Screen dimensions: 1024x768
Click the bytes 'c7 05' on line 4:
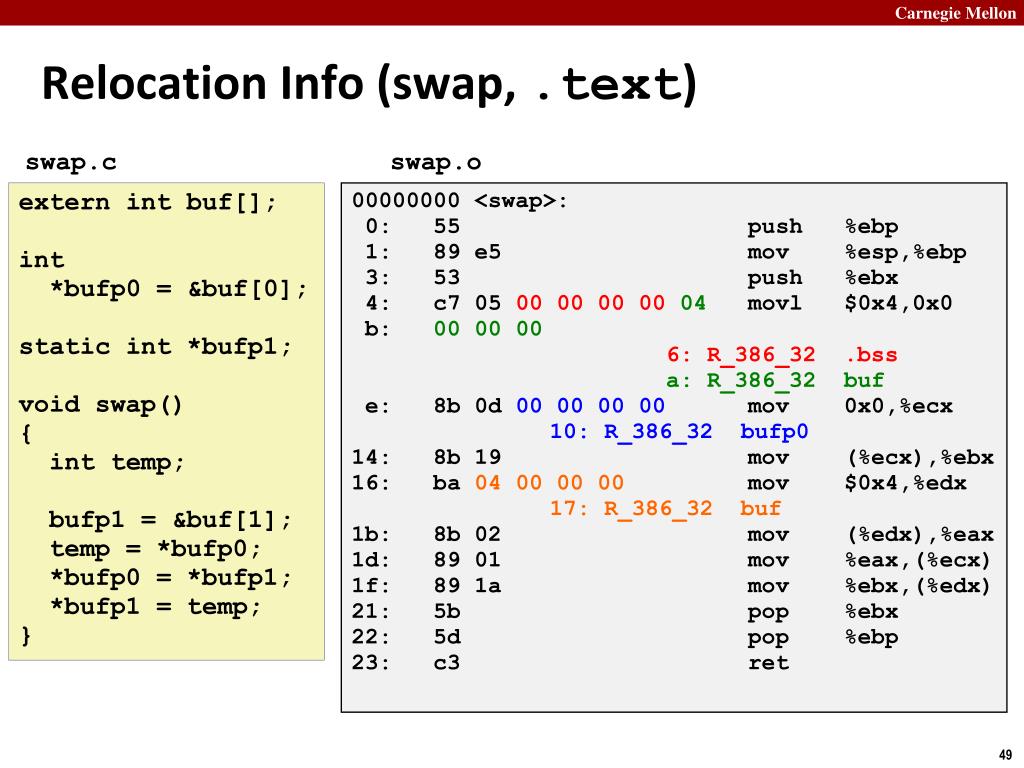click(x=467, y=303)
